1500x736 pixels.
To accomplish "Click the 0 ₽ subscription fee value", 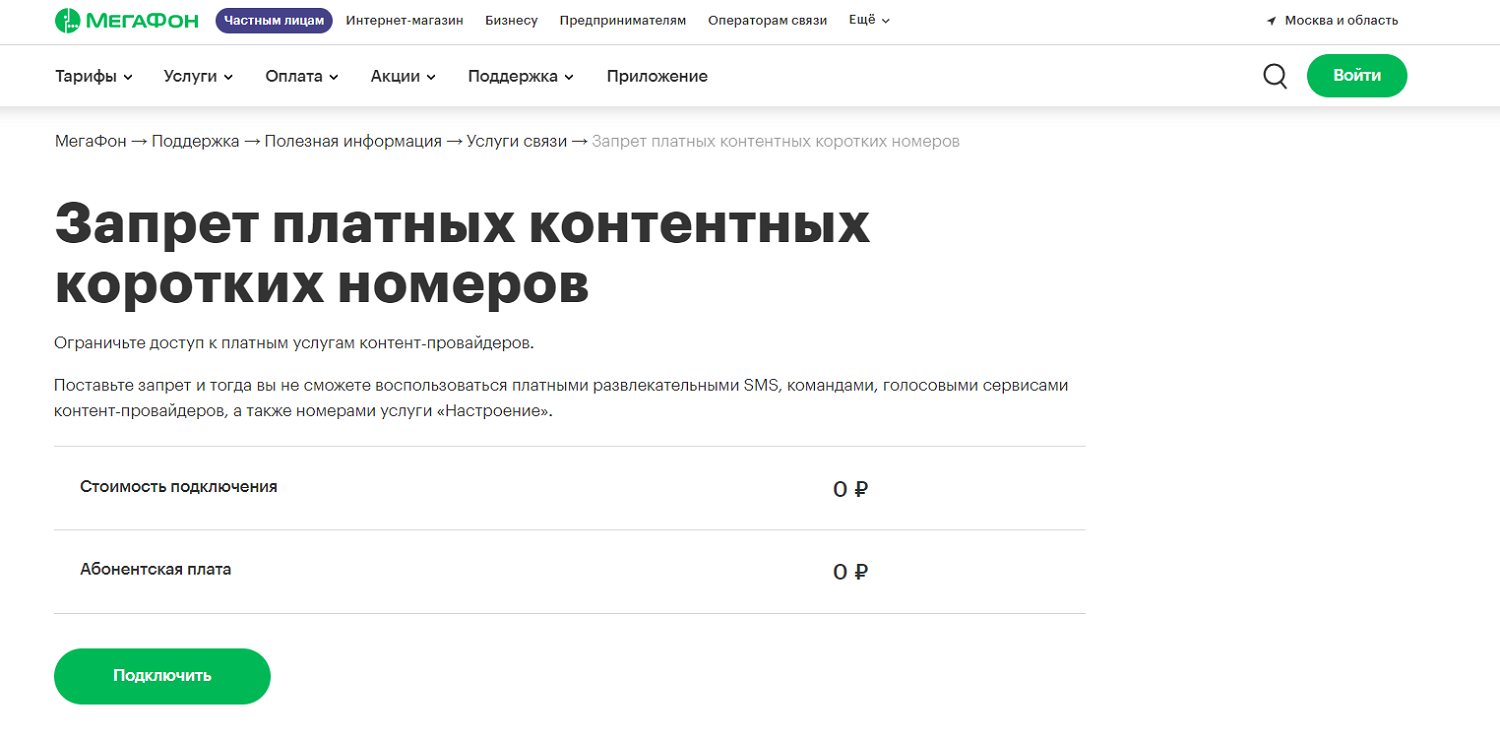I will pos(850,572).
